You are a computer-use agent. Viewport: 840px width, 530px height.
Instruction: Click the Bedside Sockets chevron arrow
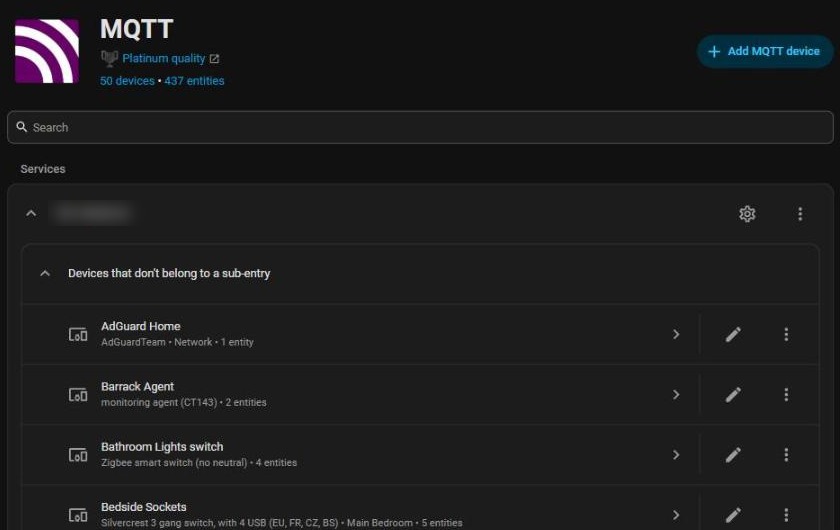[x=676, y=515]
